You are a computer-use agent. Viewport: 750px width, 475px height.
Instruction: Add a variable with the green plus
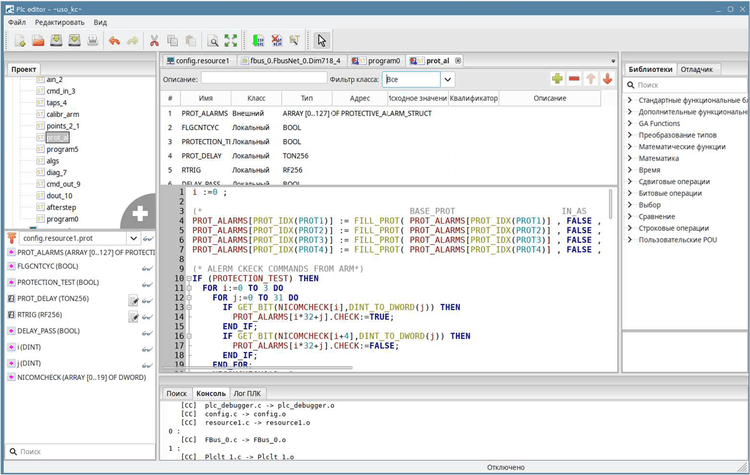tap(557, 79)
